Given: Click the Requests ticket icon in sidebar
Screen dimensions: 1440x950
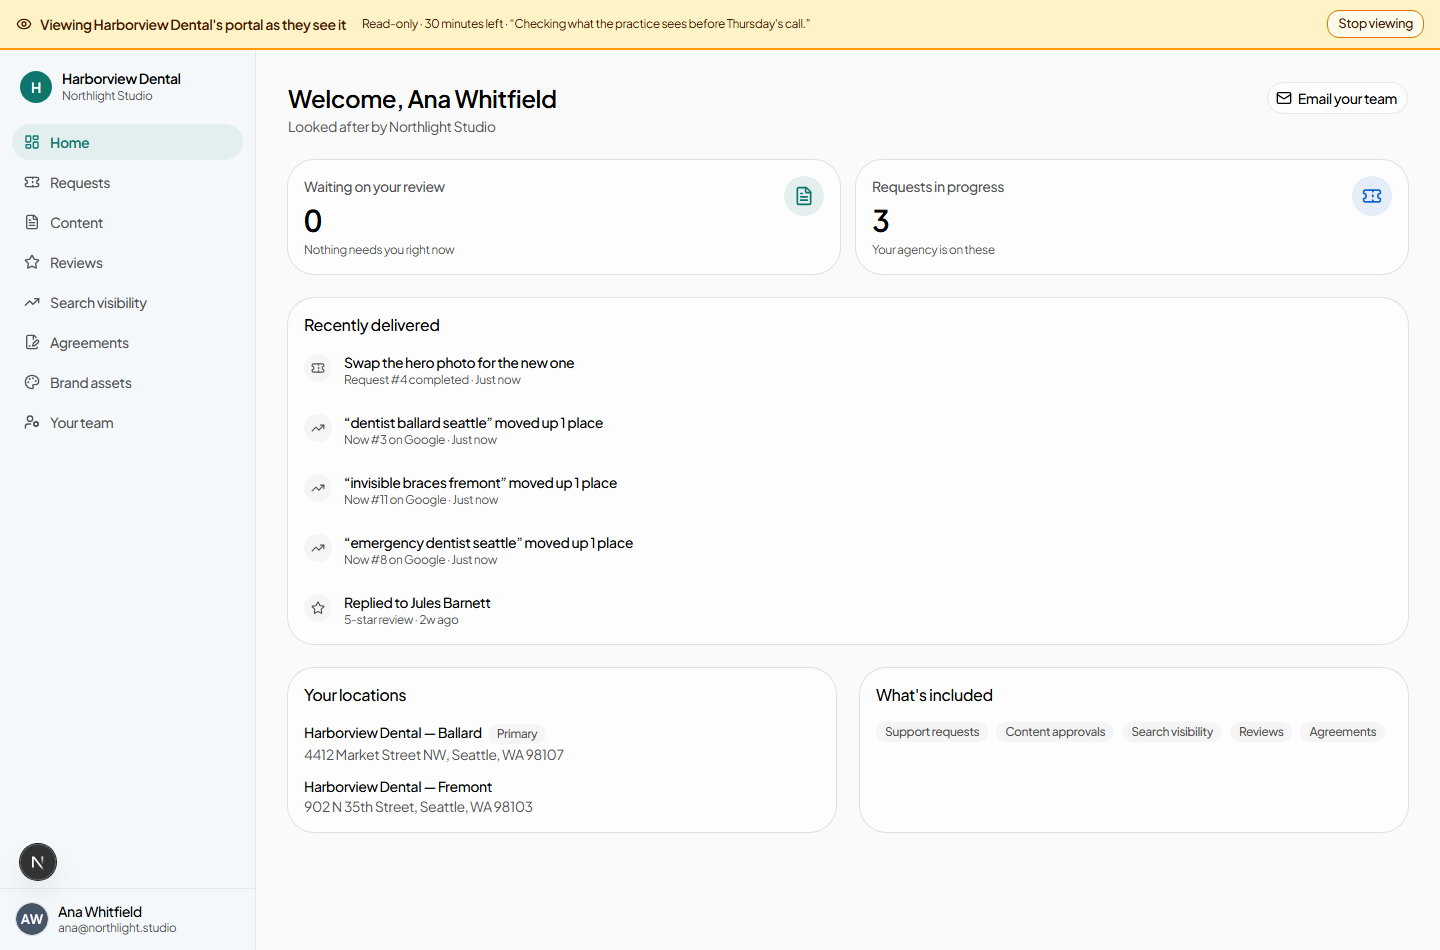Looking at the screenshot, I should click(x=32, y=182).
